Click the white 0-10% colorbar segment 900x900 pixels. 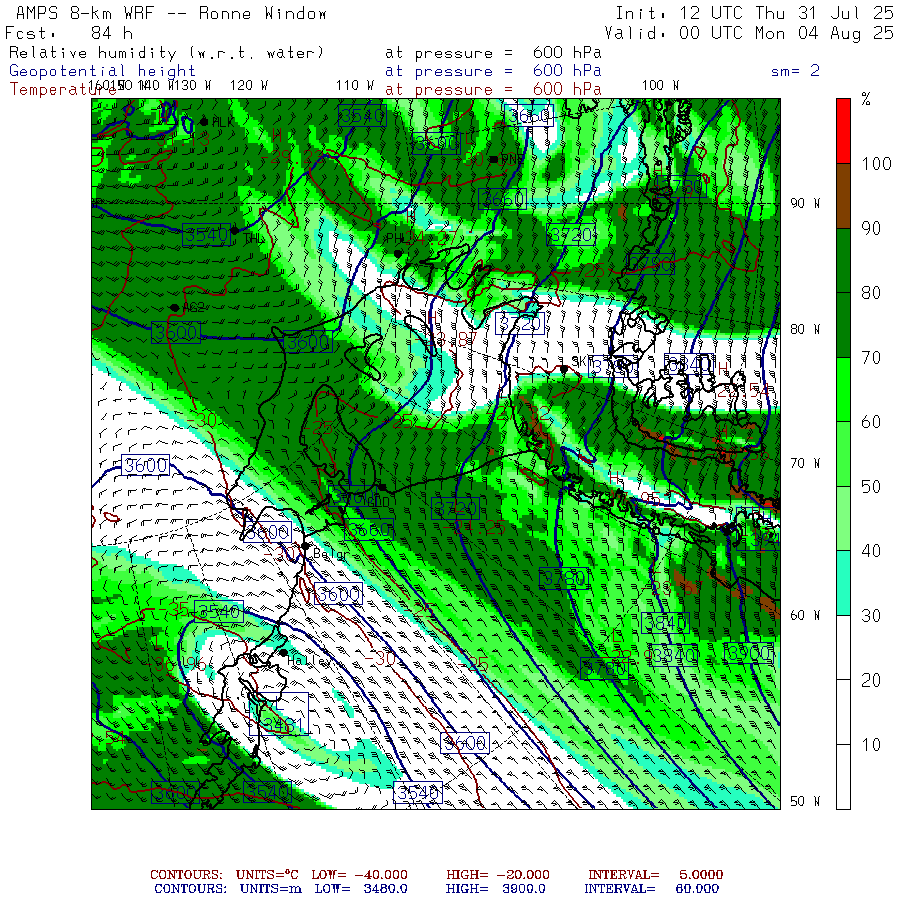pos(843,777)
